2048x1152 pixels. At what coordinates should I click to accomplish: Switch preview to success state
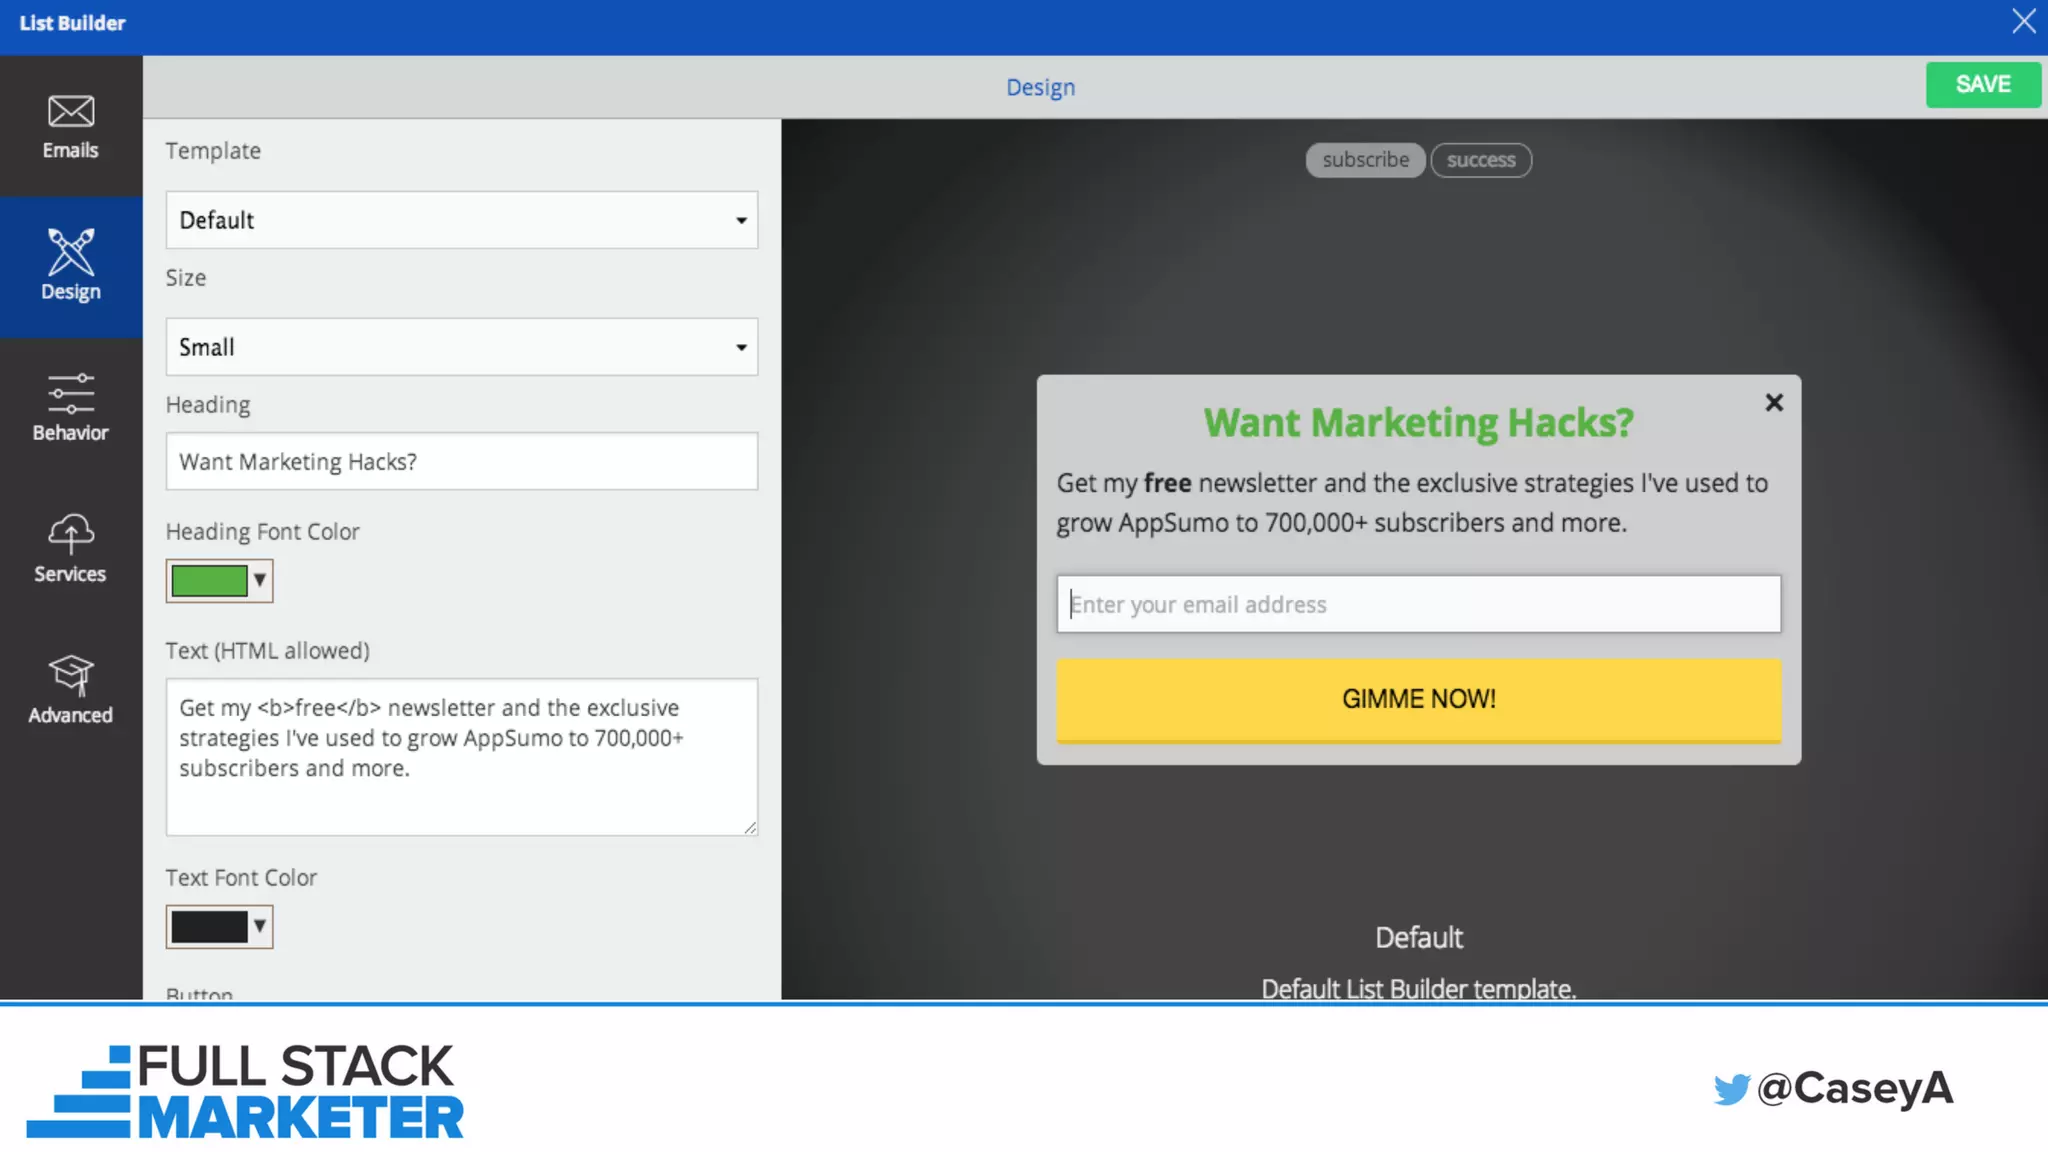1481,160
